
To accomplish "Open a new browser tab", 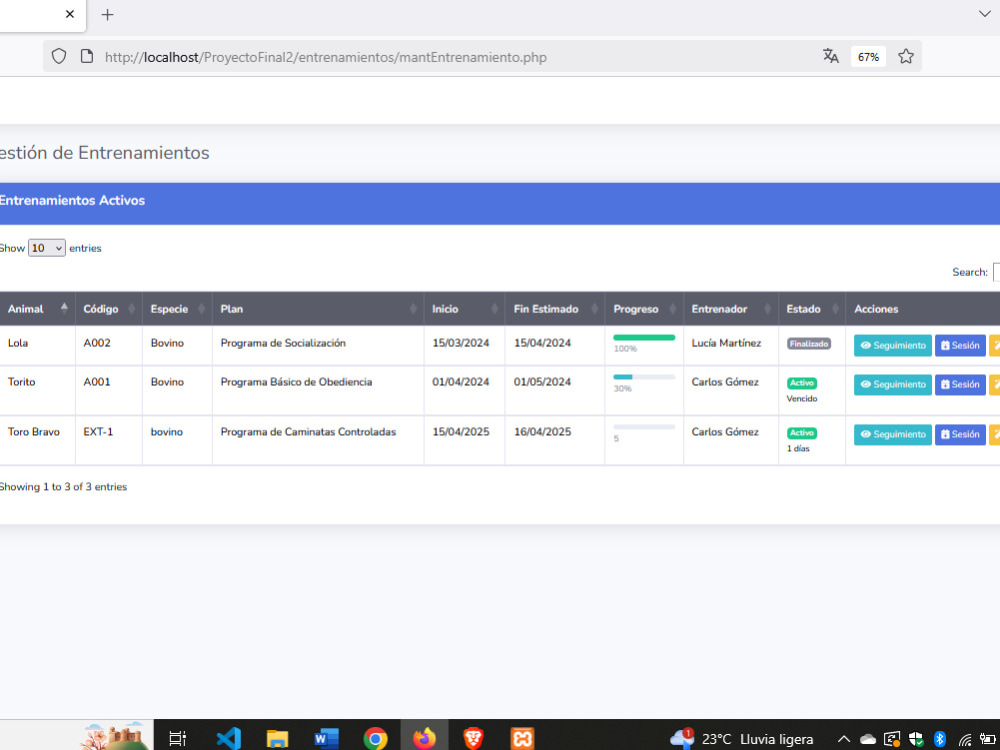I will pyautogui.click(x=107, y=15).
